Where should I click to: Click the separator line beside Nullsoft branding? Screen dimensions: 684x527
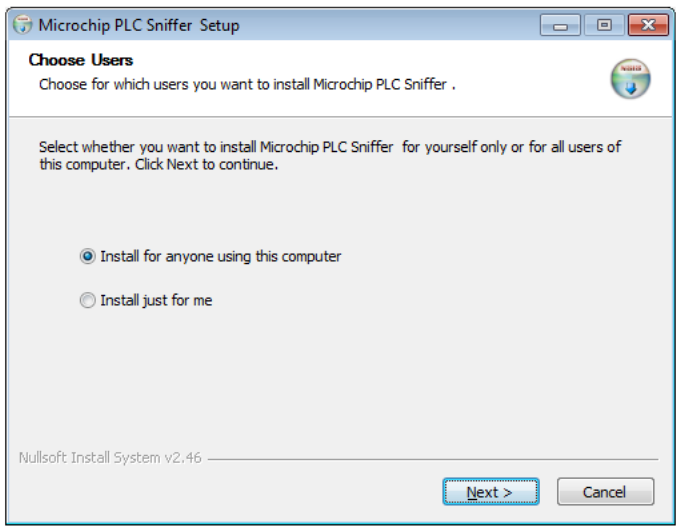[x=430, y=459]
